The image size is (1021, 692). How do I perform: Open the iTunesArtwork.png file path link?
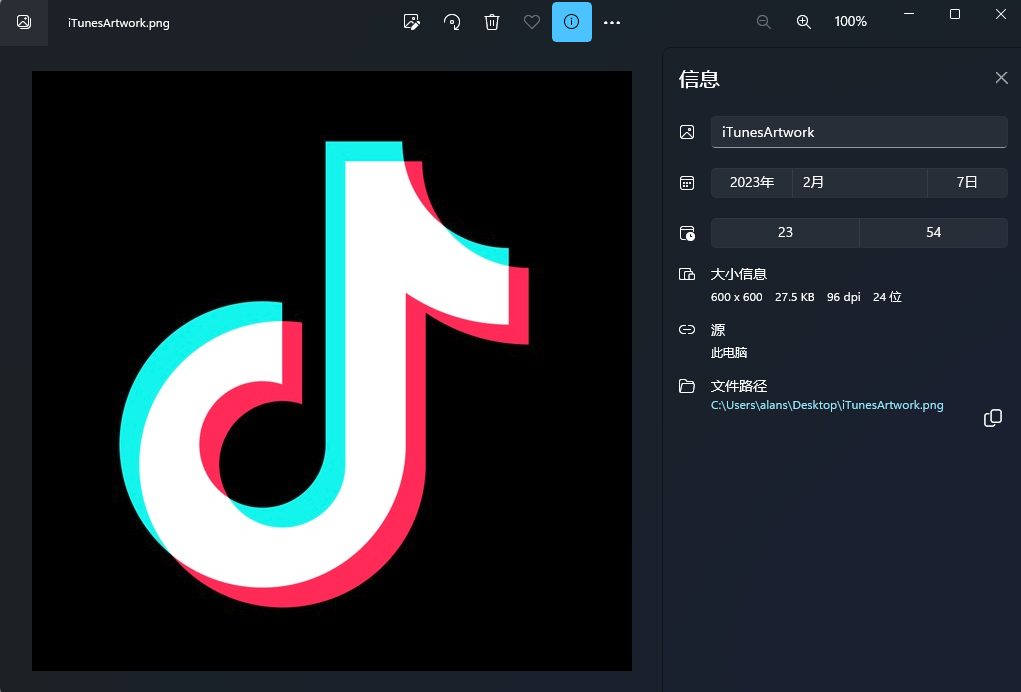click(x=827, y=405)
